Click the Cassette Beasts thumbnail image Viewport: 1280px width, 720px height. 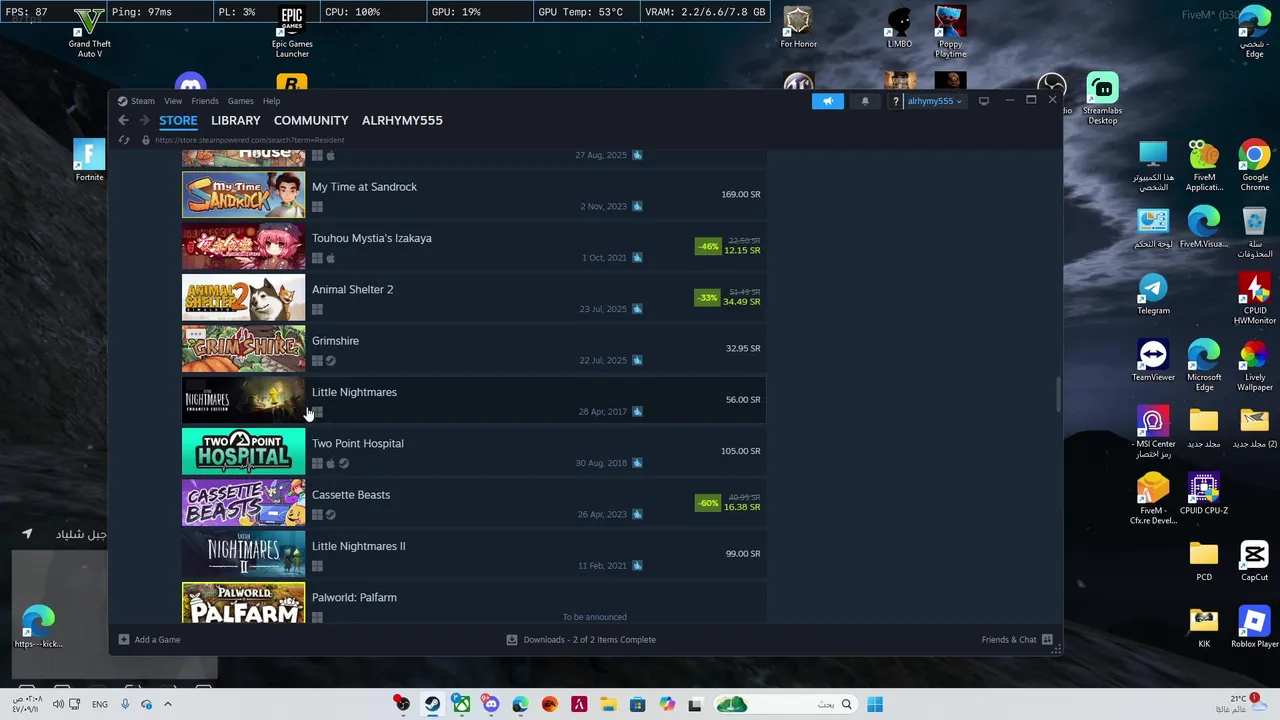[x=243, y=503]
